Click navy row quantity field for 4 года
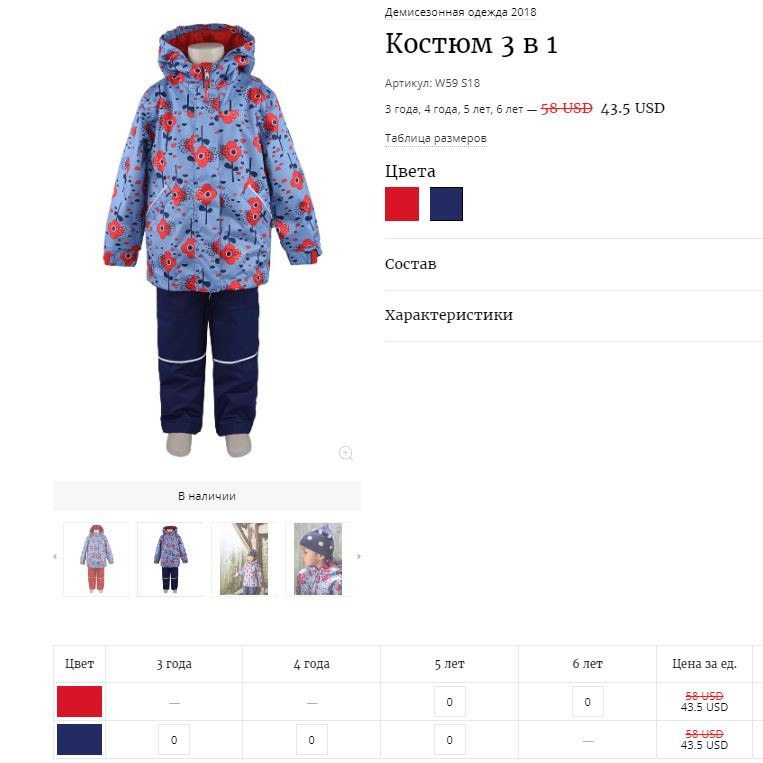 tap(311, 740)
